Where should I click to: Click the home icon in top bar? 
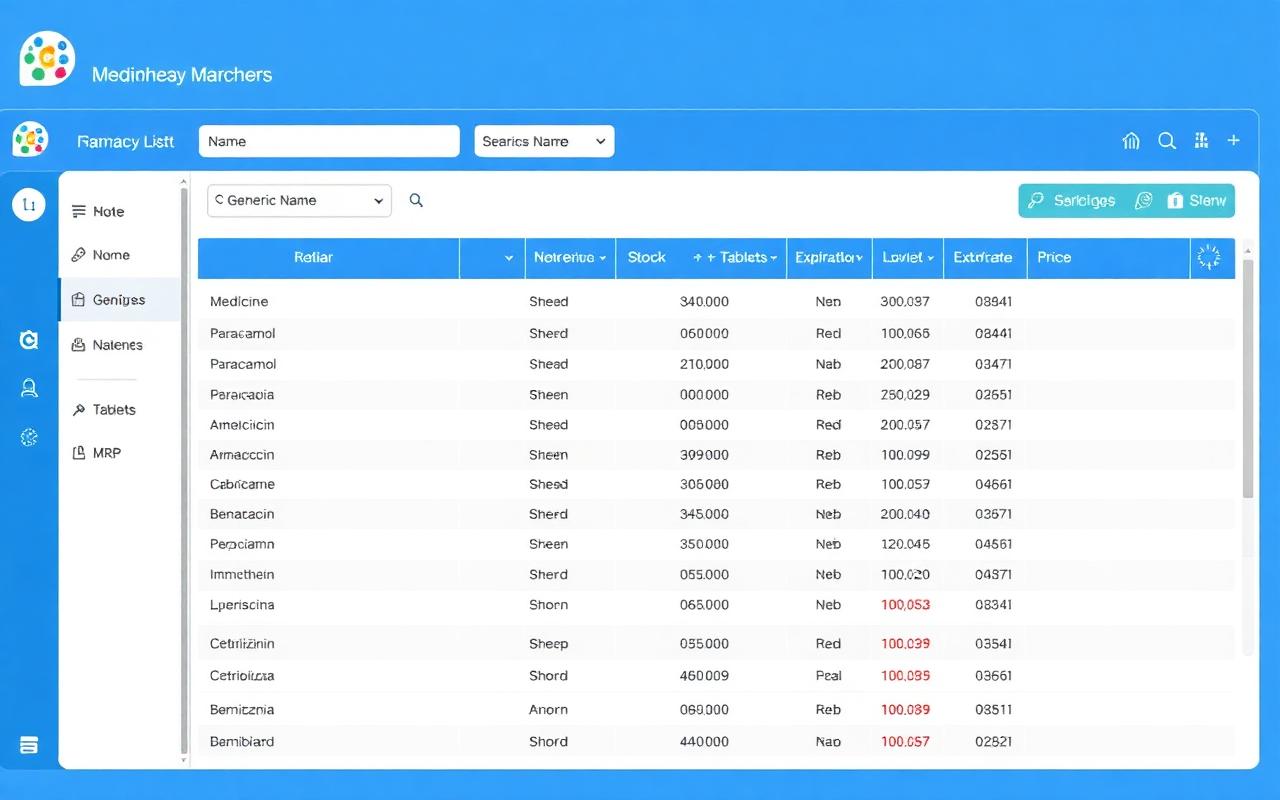pyautogui.click(x=1131, y=141)
